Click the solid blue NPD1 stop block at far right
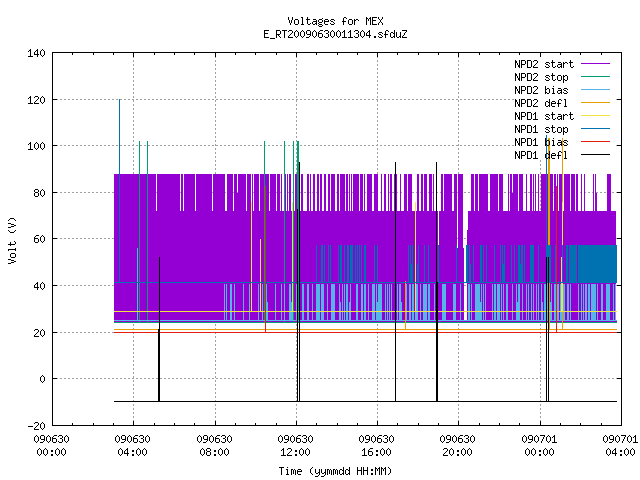Screen dimensions: 640x480 click(597, 264)
